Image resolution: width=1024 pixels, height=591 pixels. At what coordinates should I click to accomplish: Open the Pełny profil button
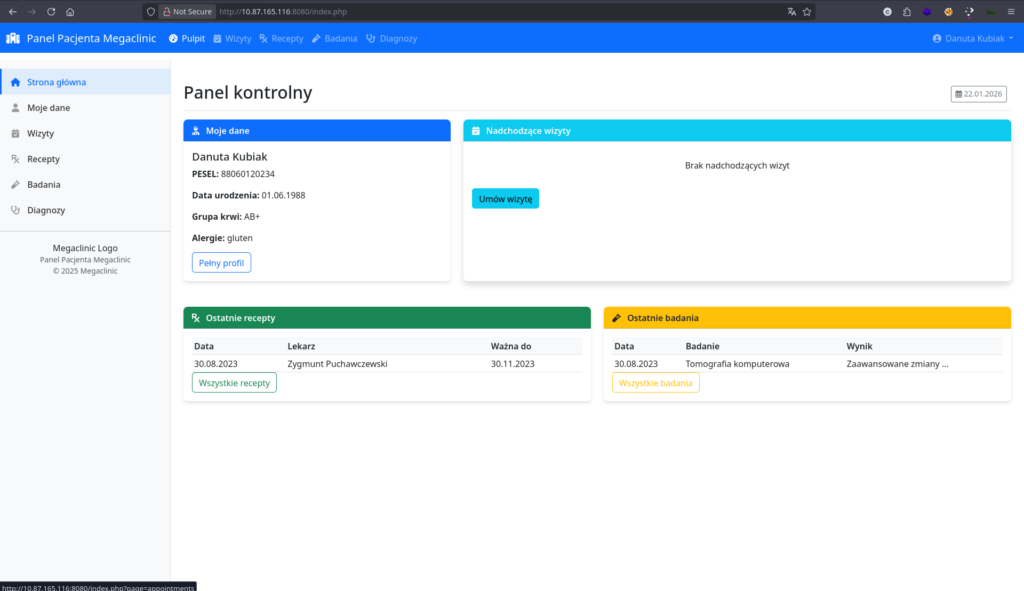click(221, 263)
